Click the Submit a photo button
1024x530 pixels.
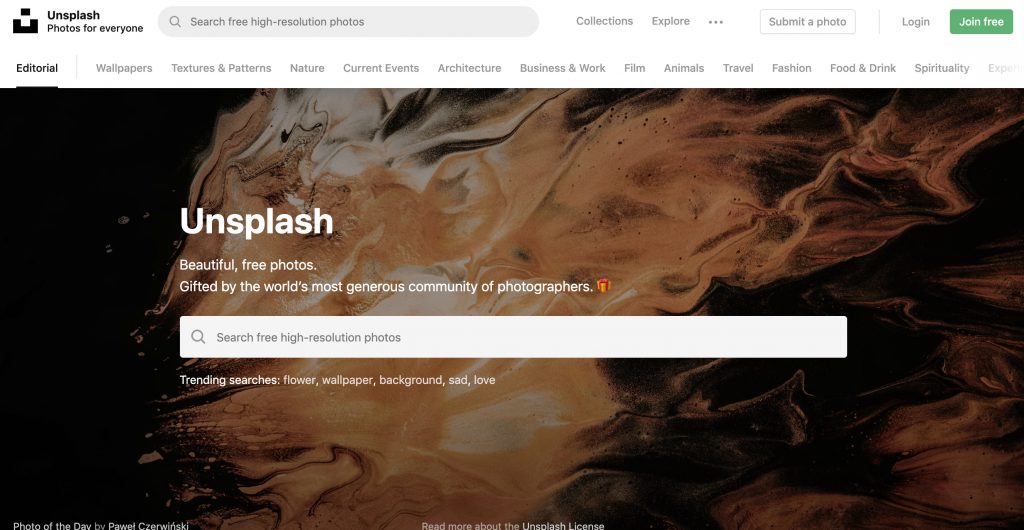[x=808, y=22]
